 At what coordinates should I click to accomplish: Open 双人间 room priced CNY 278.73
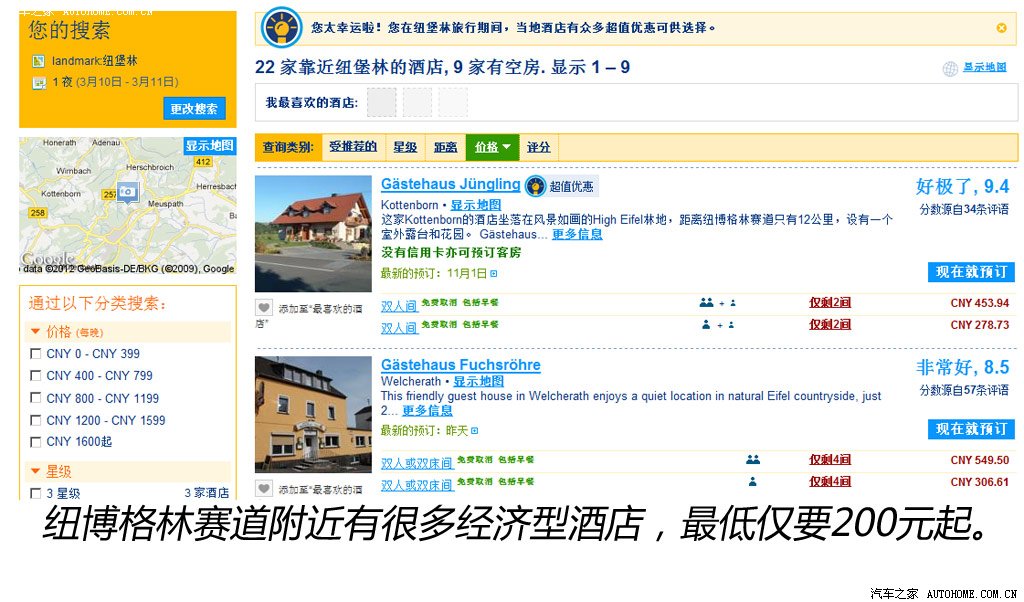click(x=399, y=327)
